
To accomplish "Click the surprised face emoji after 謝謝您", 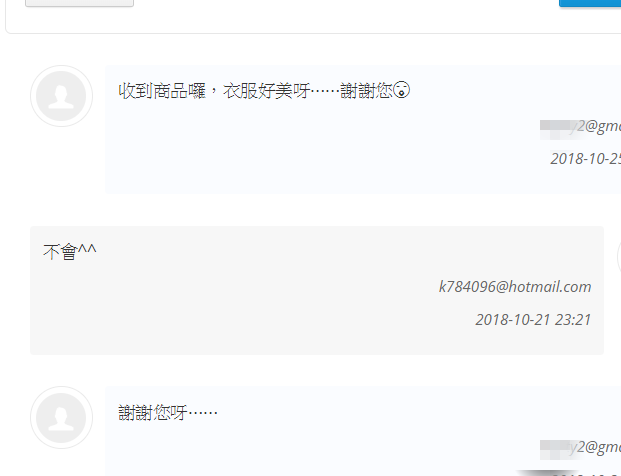I will click(x=402, y=90).
